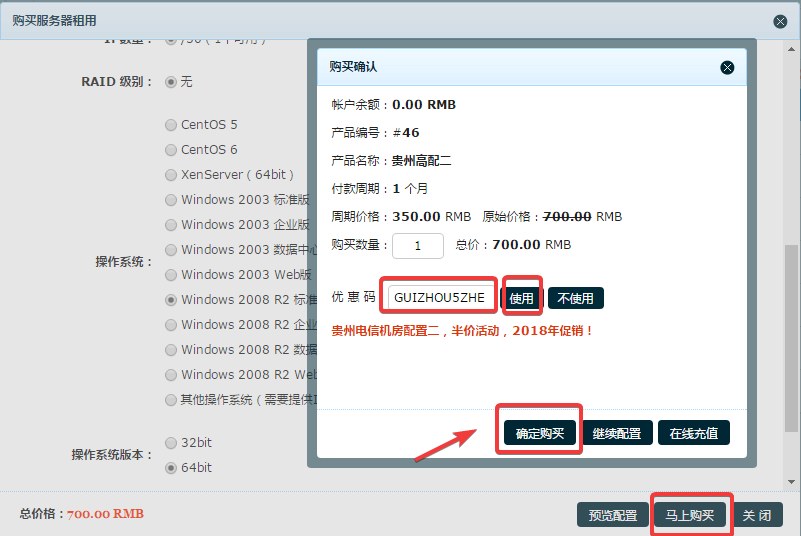
Task: Click the 优惠码 coupon code field
Action: point(439,298)
